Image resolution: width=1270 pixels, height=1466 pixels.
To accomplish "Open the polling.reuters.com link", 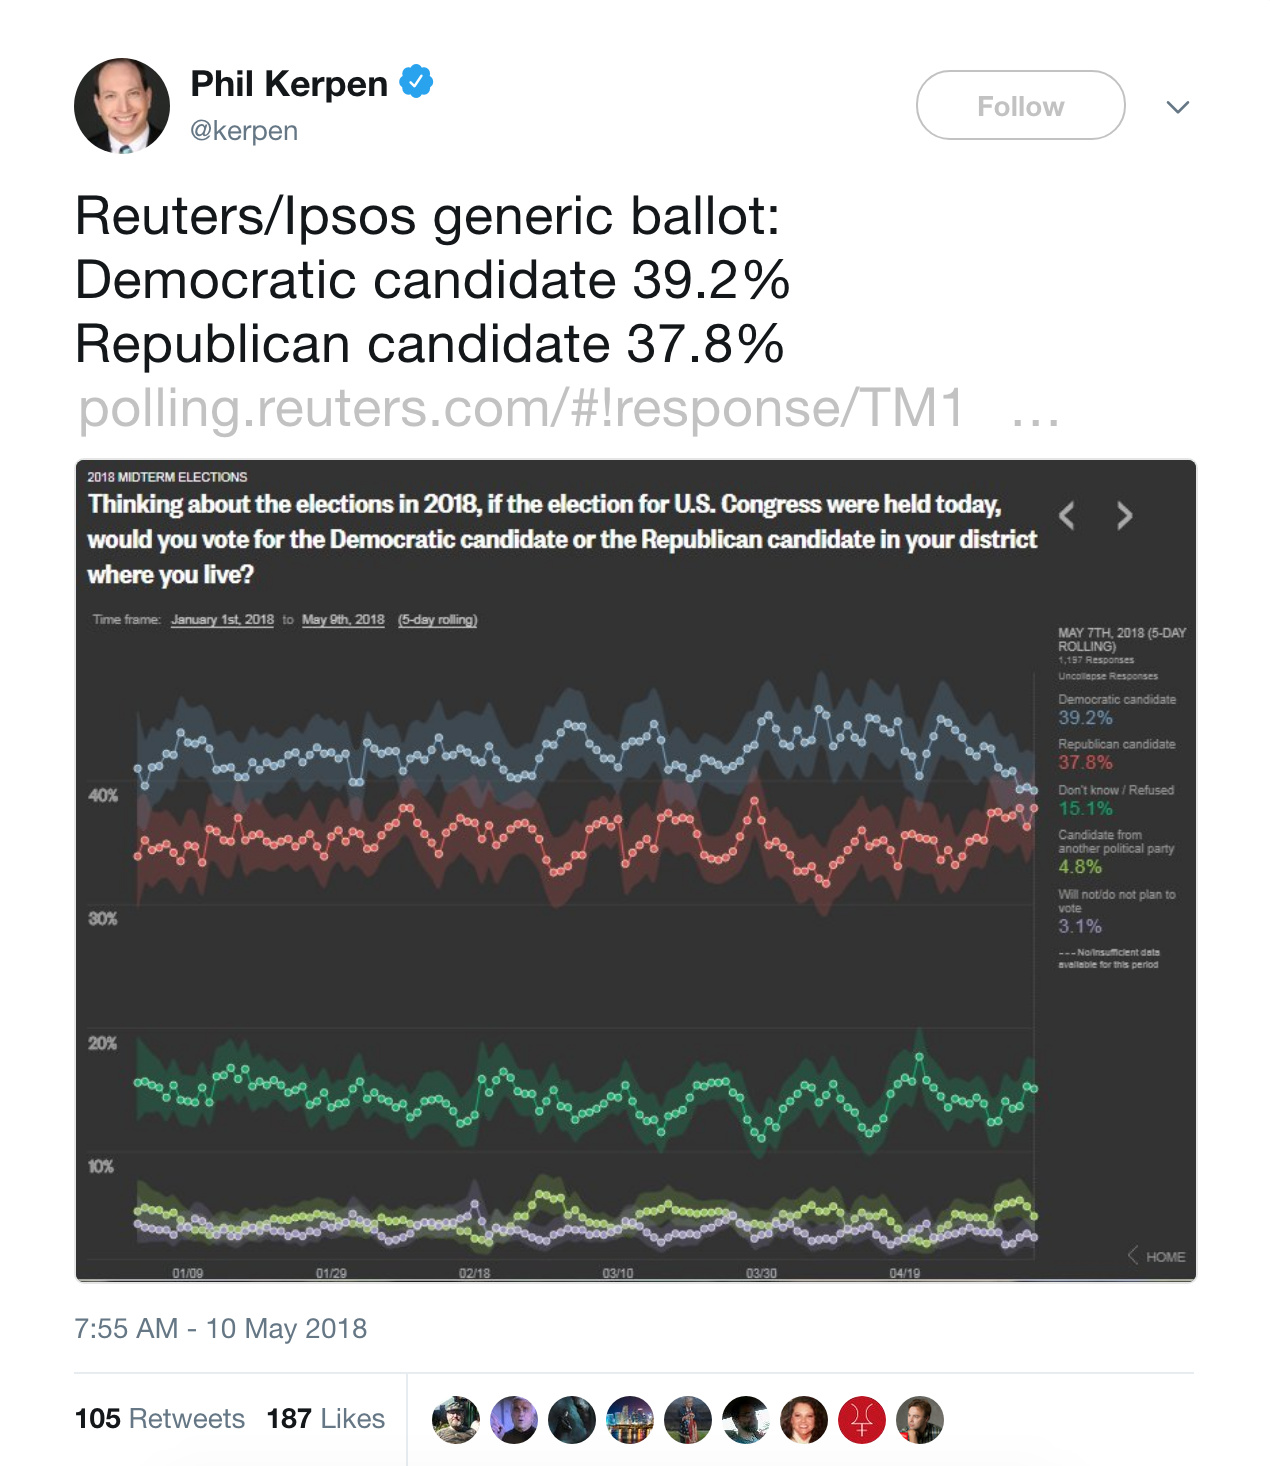I will (521, 408).
